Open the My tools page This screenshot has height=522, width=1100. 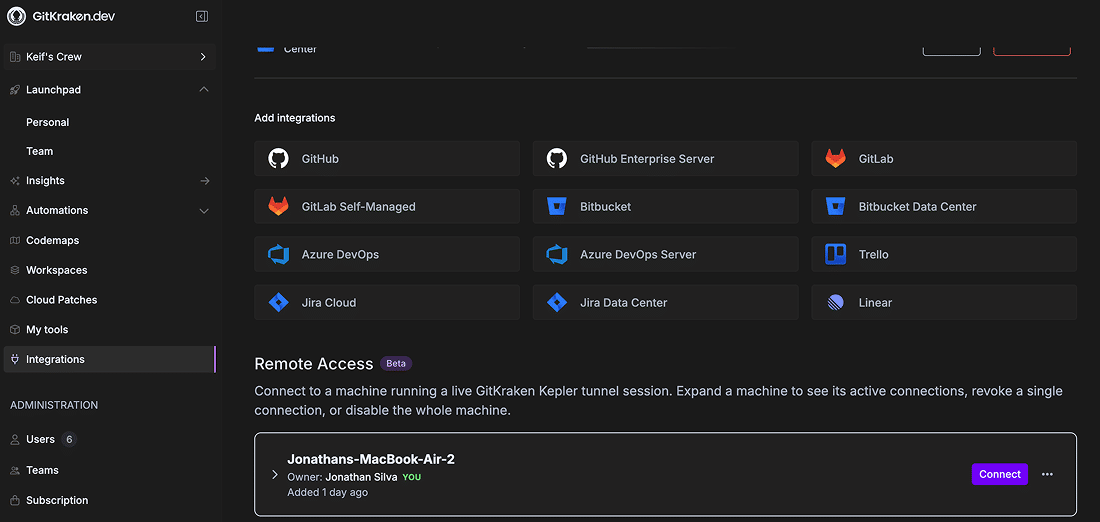click(x=109, y=330)
